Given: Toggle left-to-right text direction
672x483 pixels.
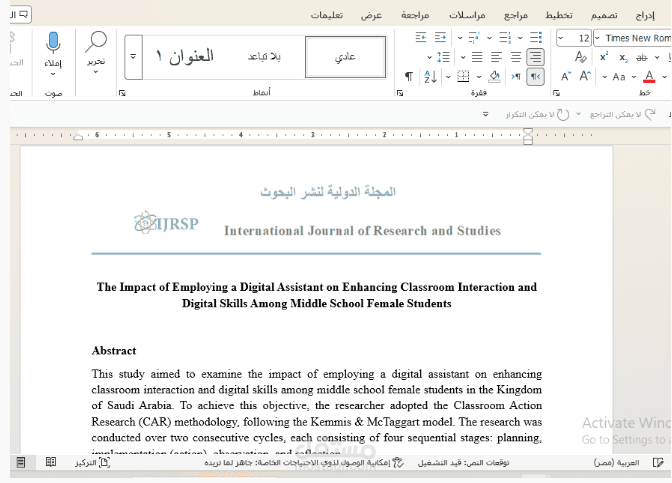Looking at the screenshot, I should click(516, 77).
